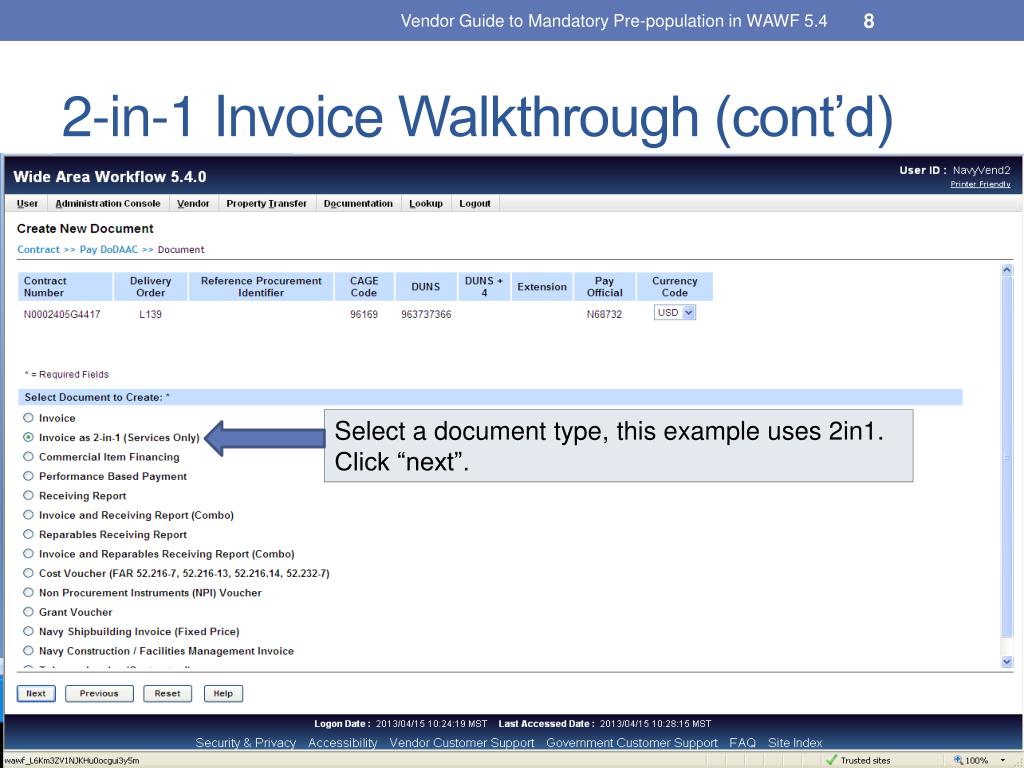Viewport: 1024px width, 768px height.
Task: Click the Next button
Action: point(36,694)
